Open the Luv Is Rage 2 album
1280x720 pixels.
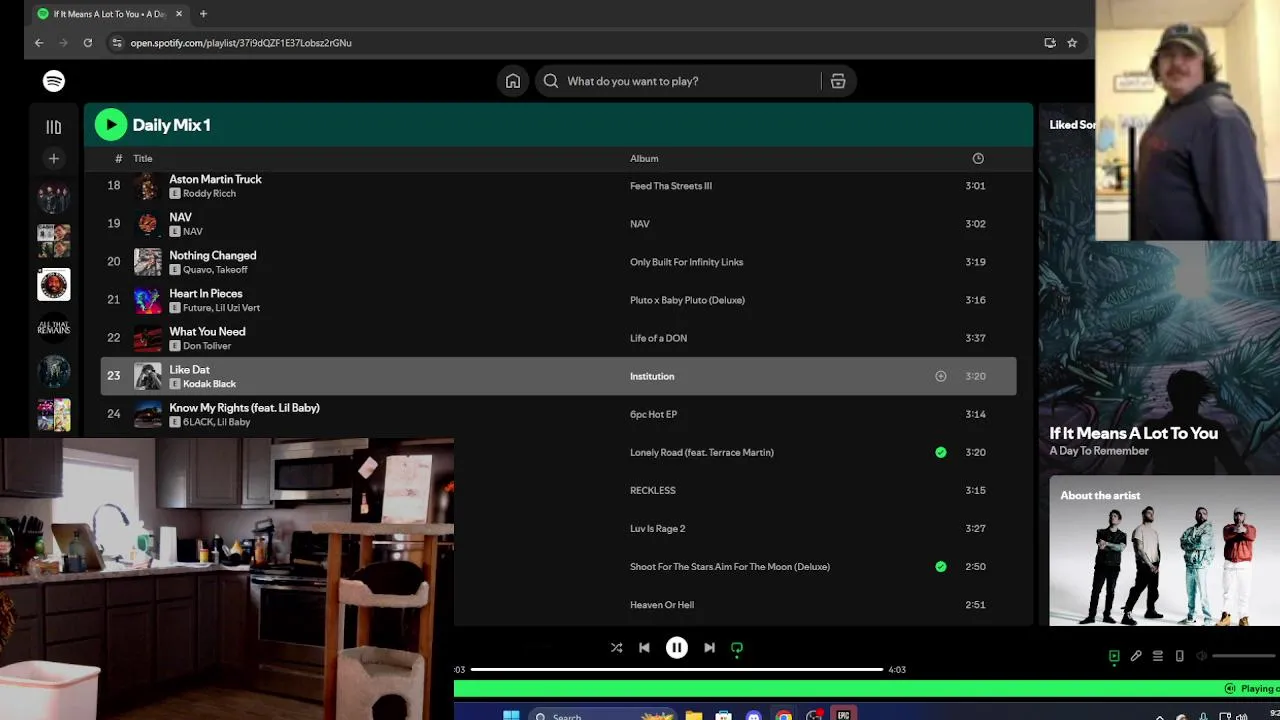click(x=657, y=528)
